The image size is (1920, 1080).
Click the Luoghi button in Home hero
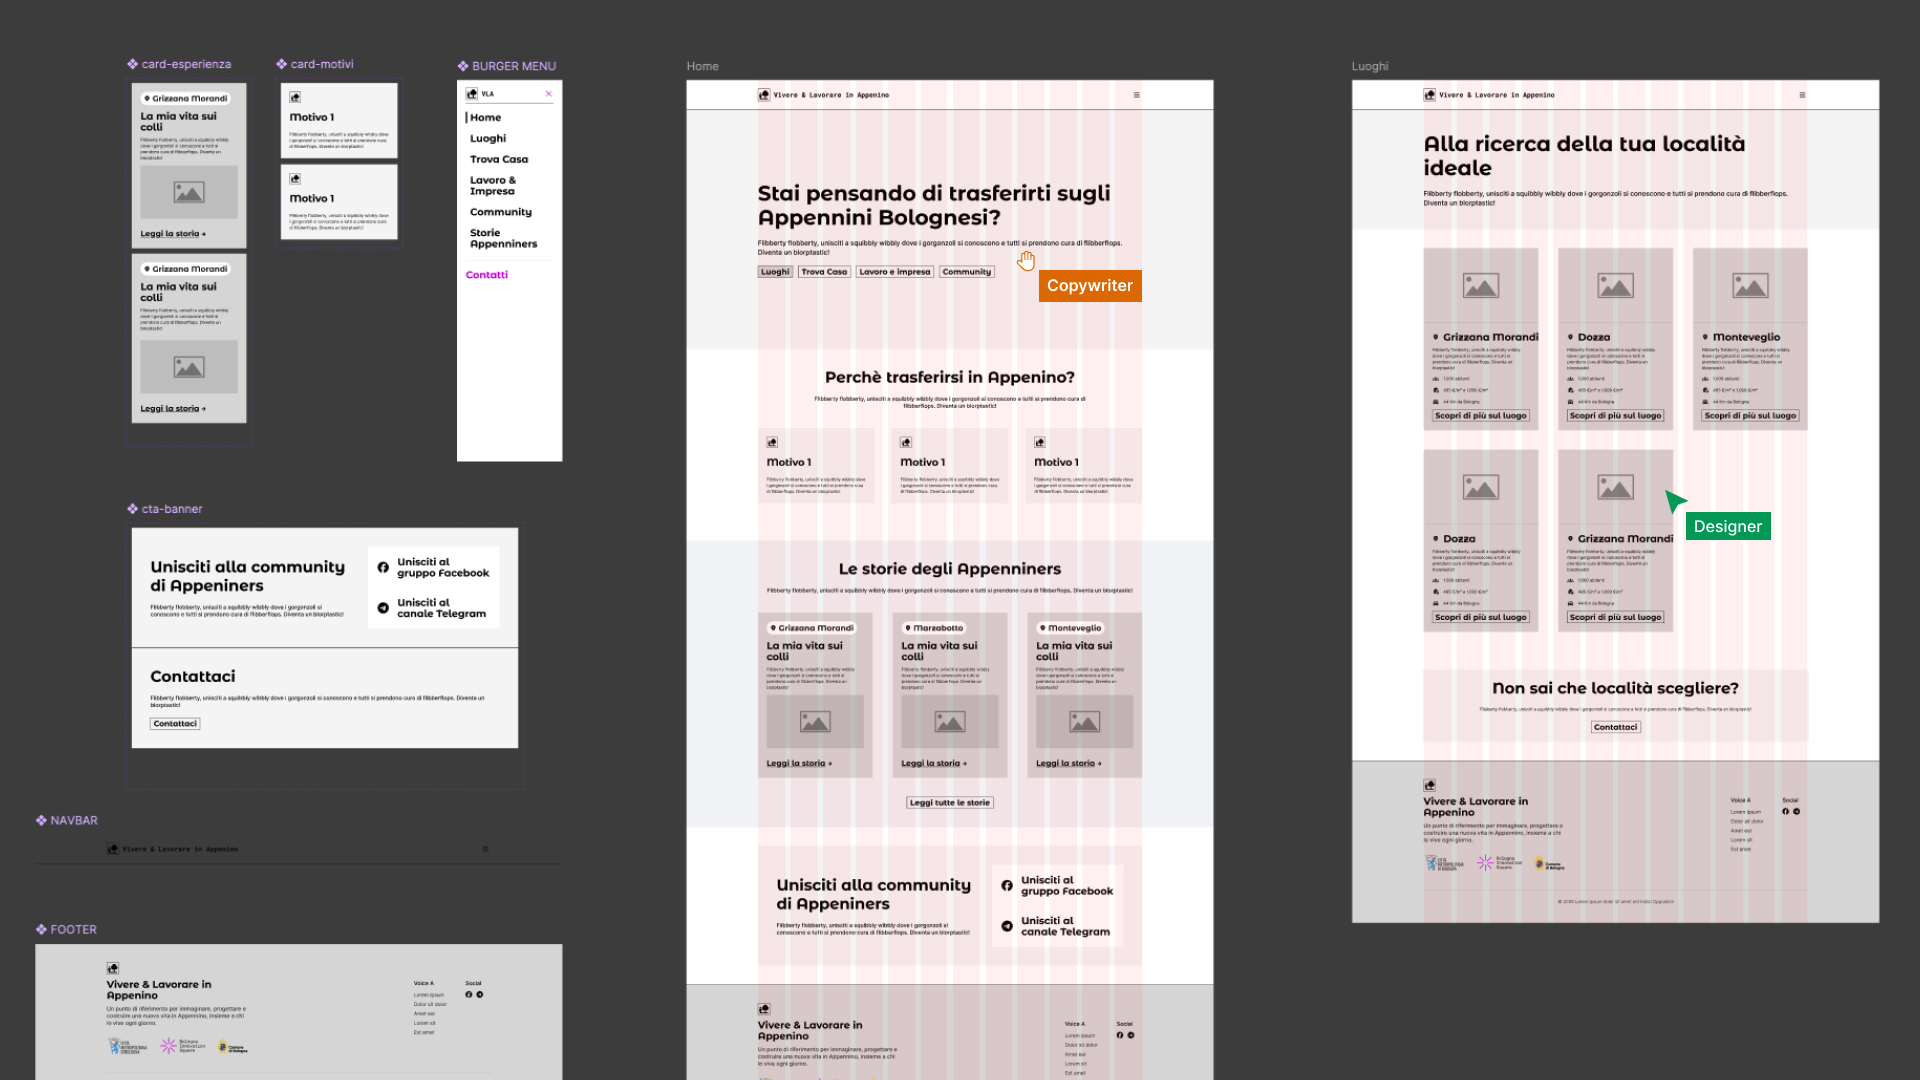[775, 272]
